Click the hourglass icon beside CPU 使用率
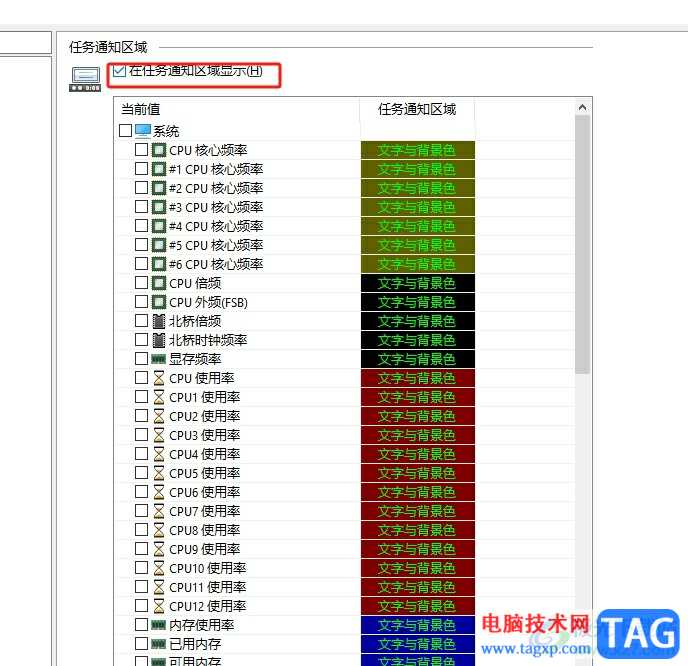This screenshot has height=666, width=688. pyautogui.click(x=159, y=378)
